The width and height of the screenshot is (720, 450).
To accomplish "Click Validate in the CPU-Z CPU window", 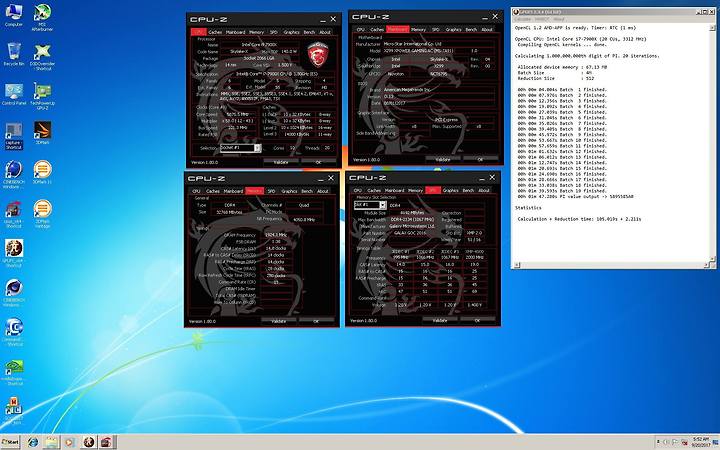I will pos(281,162).
